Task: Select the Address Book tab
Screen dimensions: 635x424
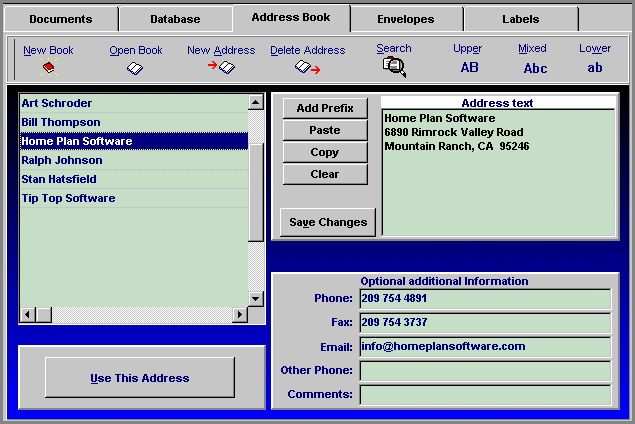Action: pos(291,17)
